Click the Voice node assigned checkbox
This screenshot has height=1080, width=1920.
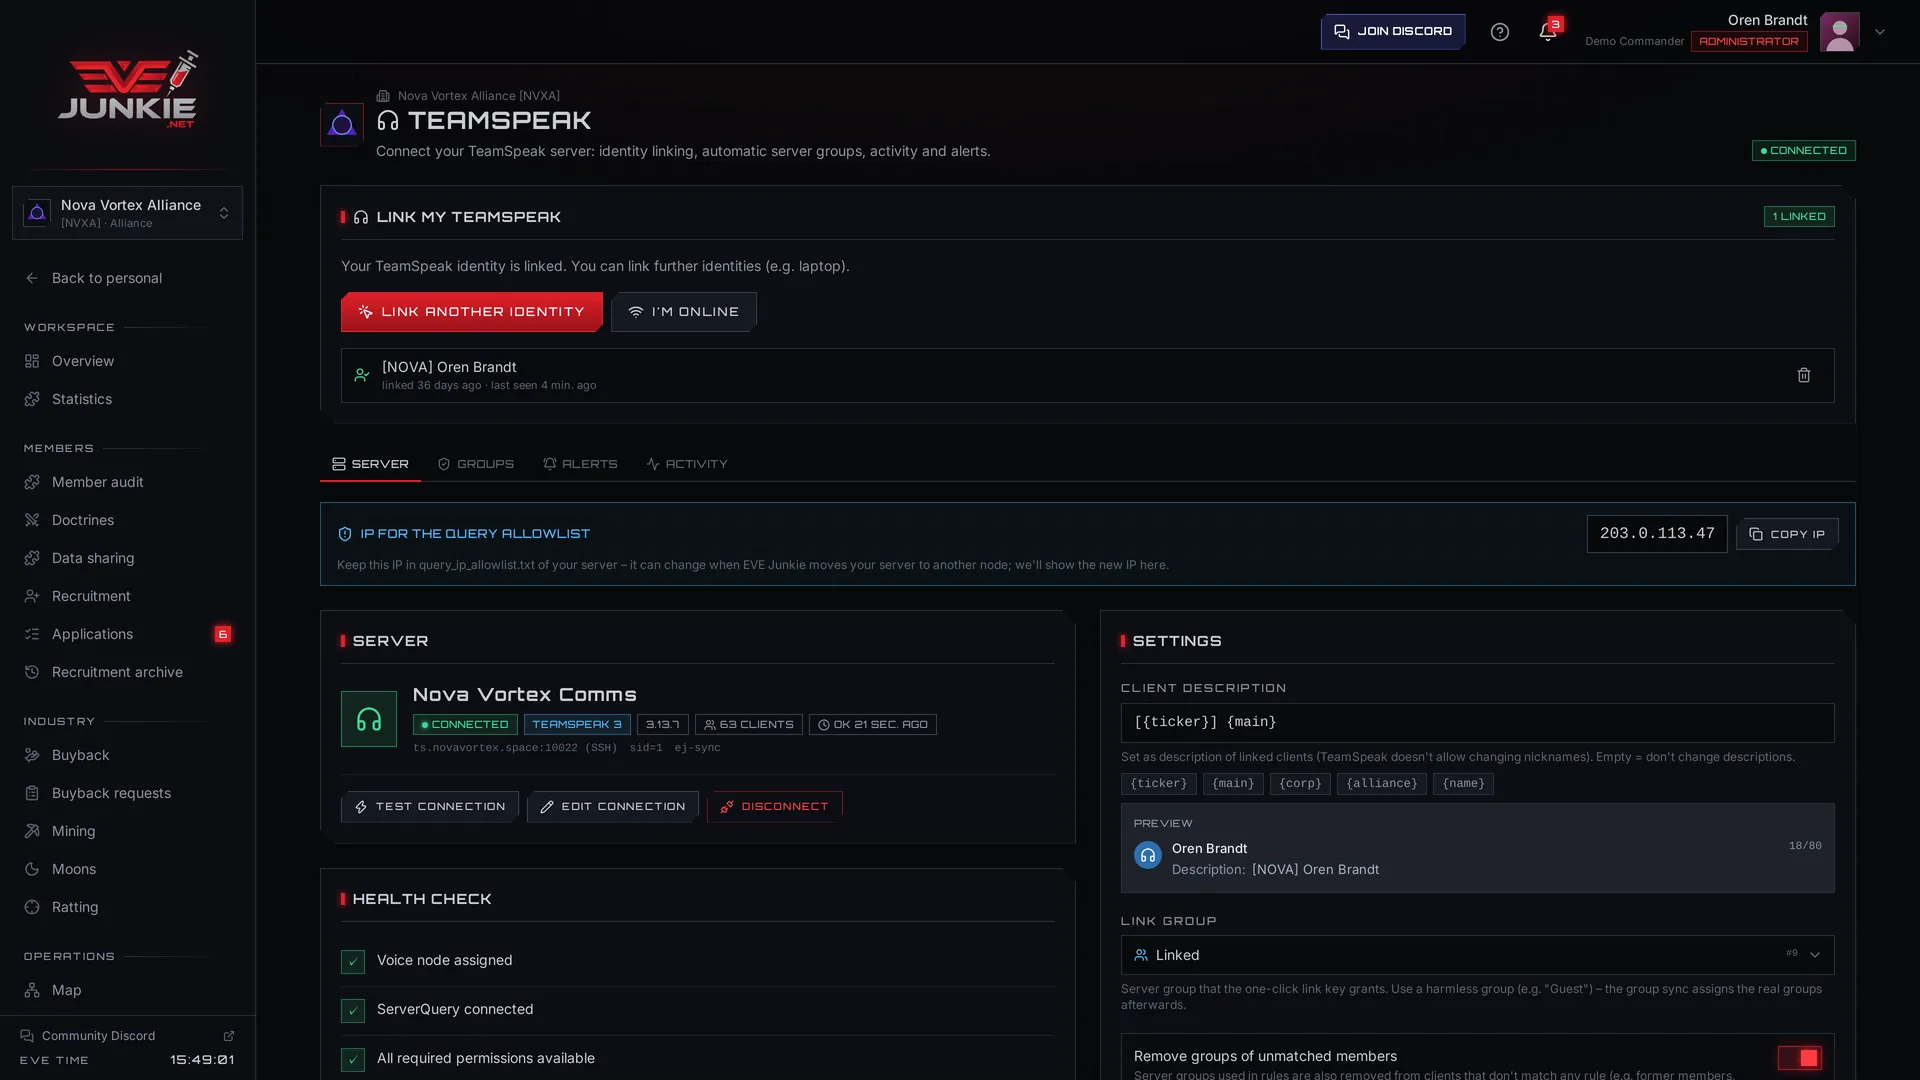(353, 961)
